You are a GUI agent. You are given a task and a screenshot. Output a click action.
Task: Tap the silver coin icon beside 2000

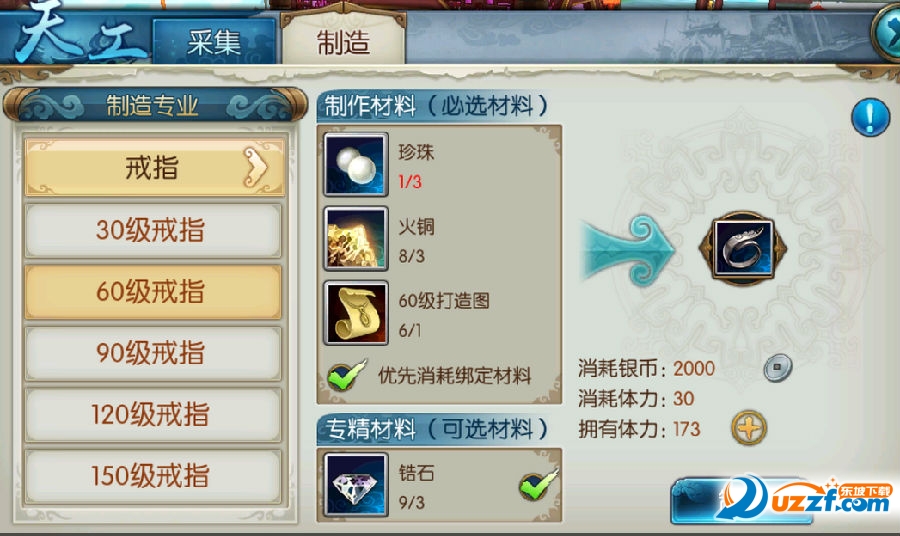778,367
